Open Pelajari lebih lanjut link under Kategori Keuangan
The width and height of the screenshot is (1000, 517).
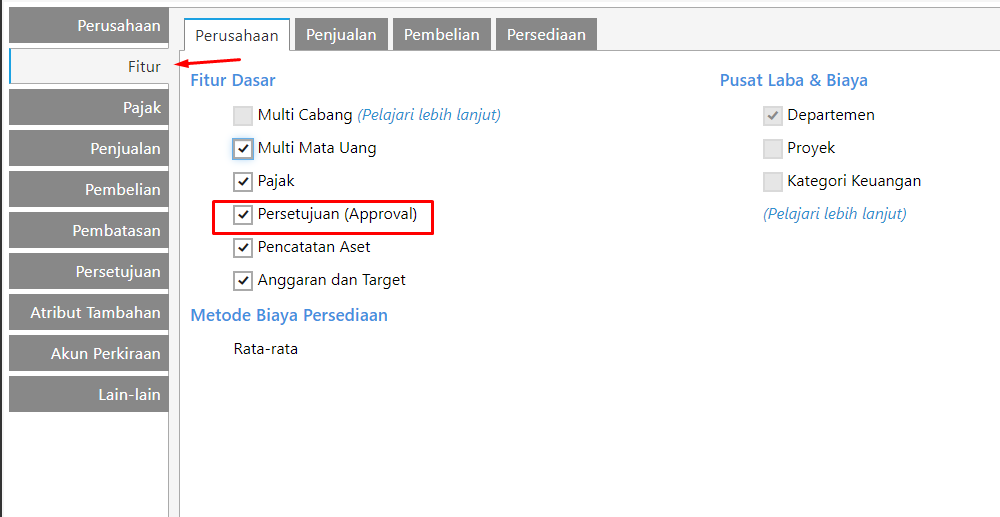pyautogui.click(x=834, y=214)
